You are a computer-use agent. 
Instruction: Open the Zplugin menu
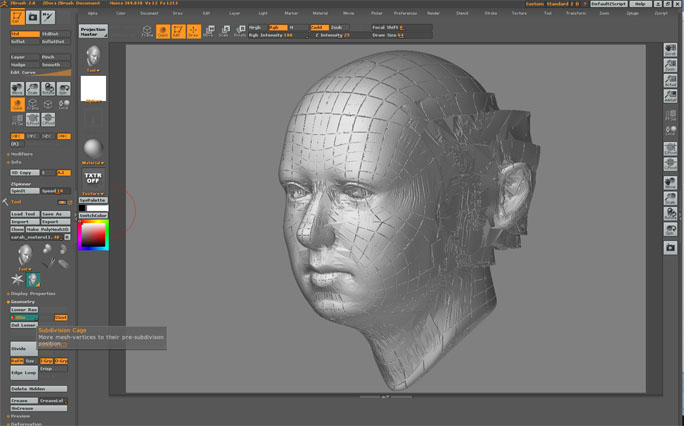pos(633,14)
